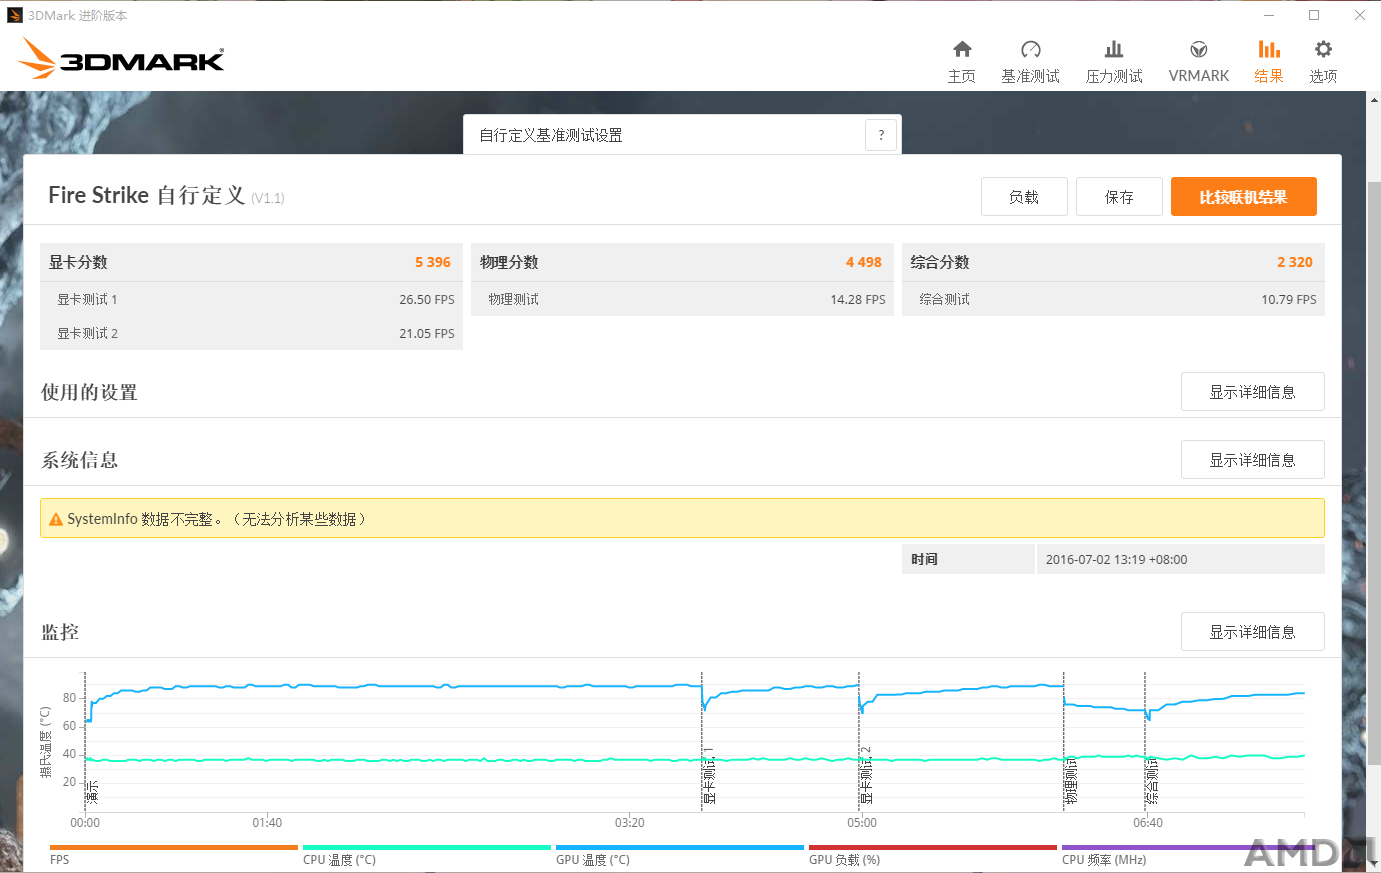Image resolution: width=1381 pixels, height=873 pixels.
Task: Go to the 主页 home icon
Action: [x=962, y=49]
